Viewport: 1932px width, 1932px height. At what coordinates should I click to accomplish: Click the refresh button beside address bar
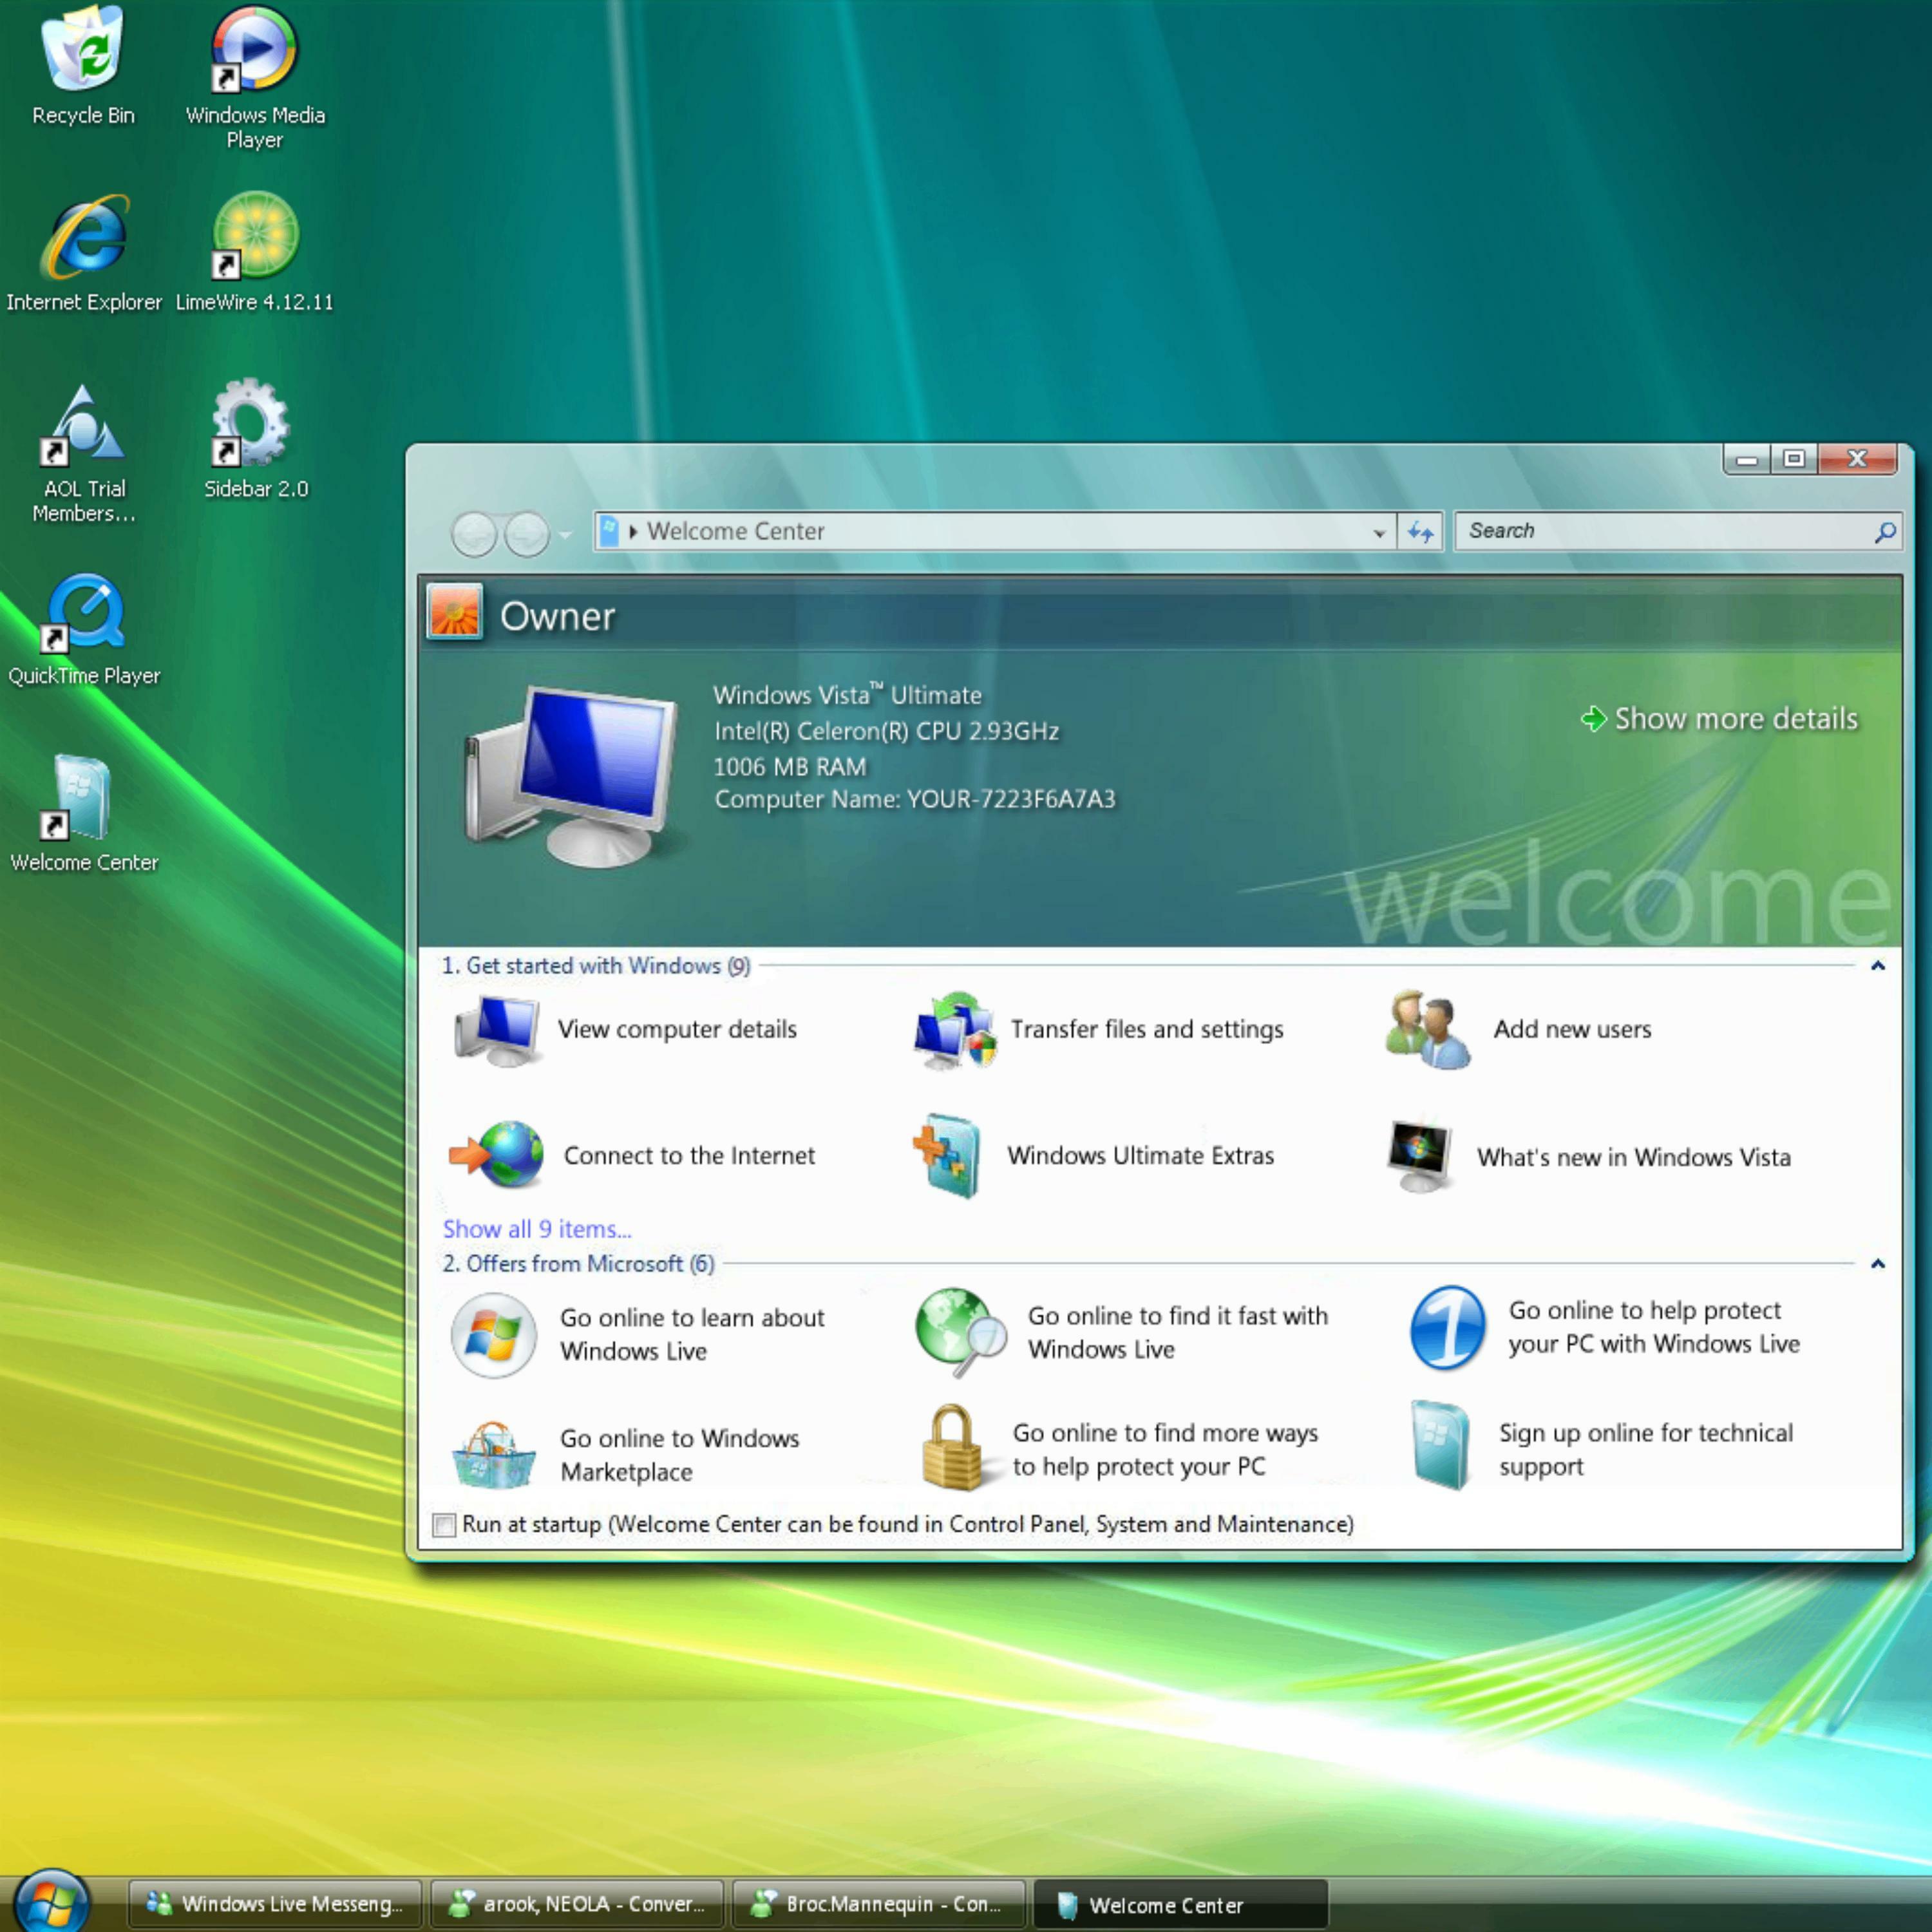point(1420,532)
